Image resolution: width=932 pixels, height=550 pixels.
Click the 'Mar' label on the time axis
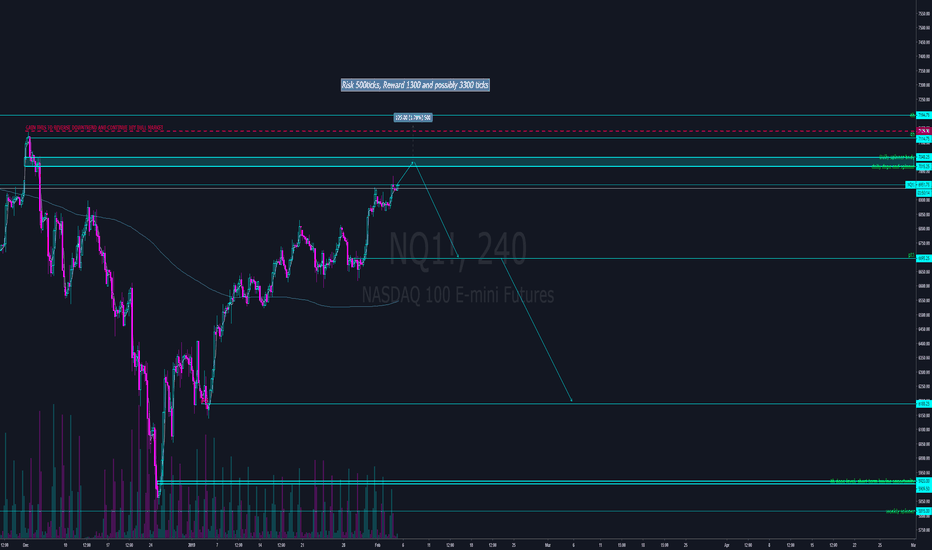pos(548,544)
